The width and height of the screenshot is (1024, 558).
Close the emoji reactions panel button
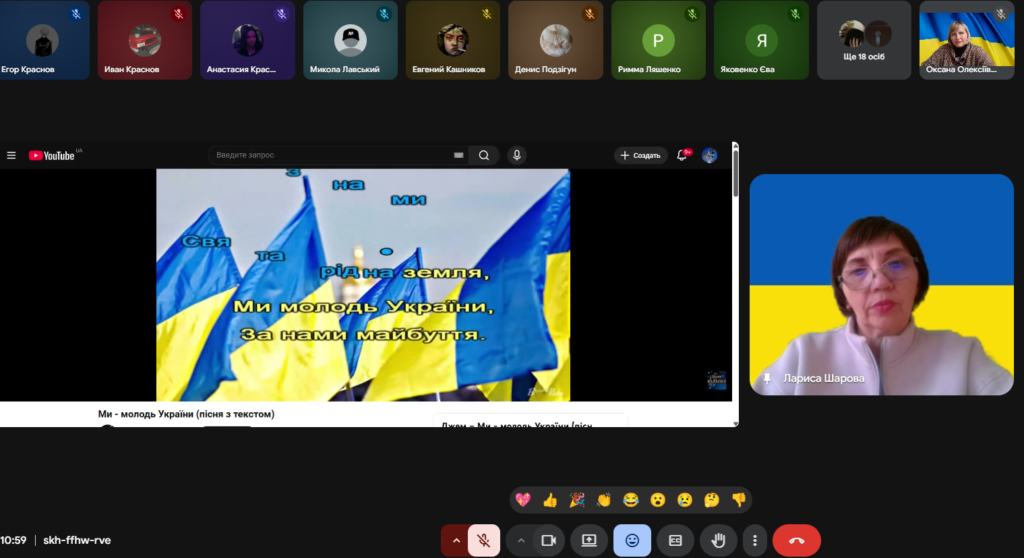pyautogui.click(x=632, y=540)
